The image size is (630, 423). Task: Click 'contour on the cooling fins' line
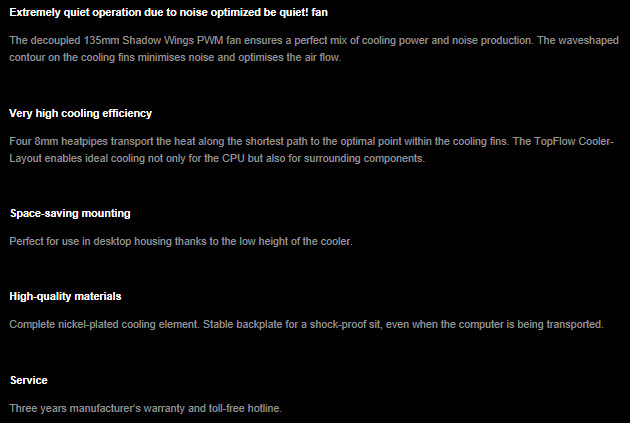tap(175, 57)
